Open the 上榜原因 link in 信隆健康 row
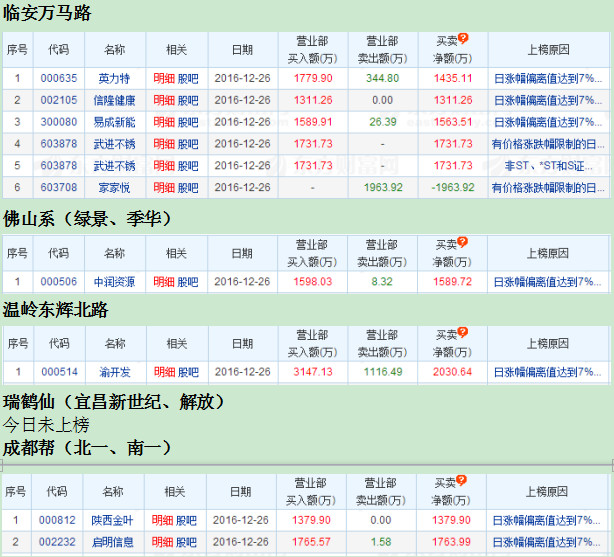This screenshot has height=557, width=614. [548, 101]
